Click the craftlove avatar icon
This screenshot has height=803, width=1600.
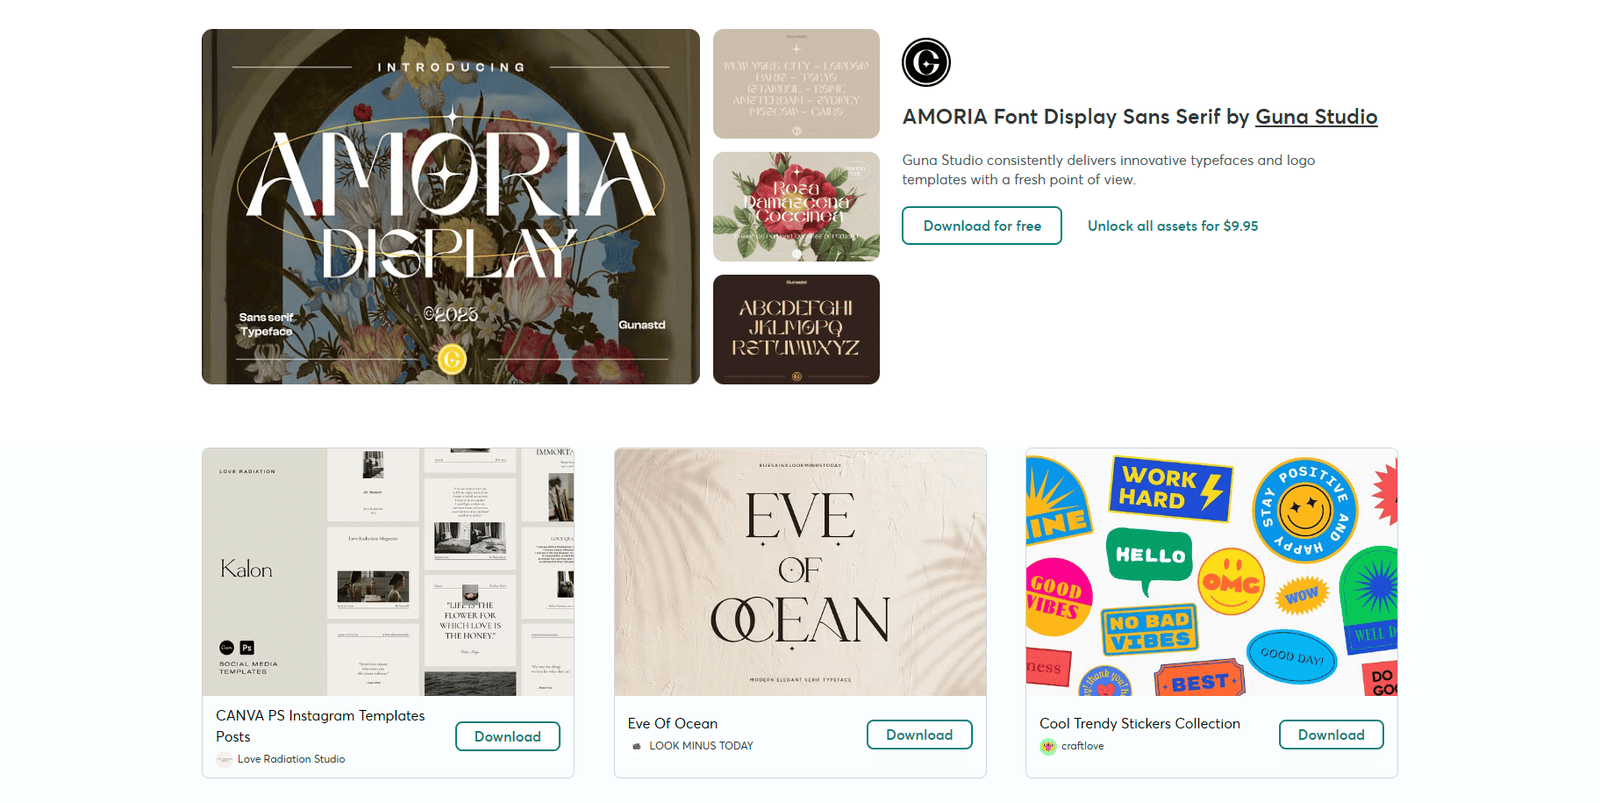pyautogui.click(x=1048, y=746)
